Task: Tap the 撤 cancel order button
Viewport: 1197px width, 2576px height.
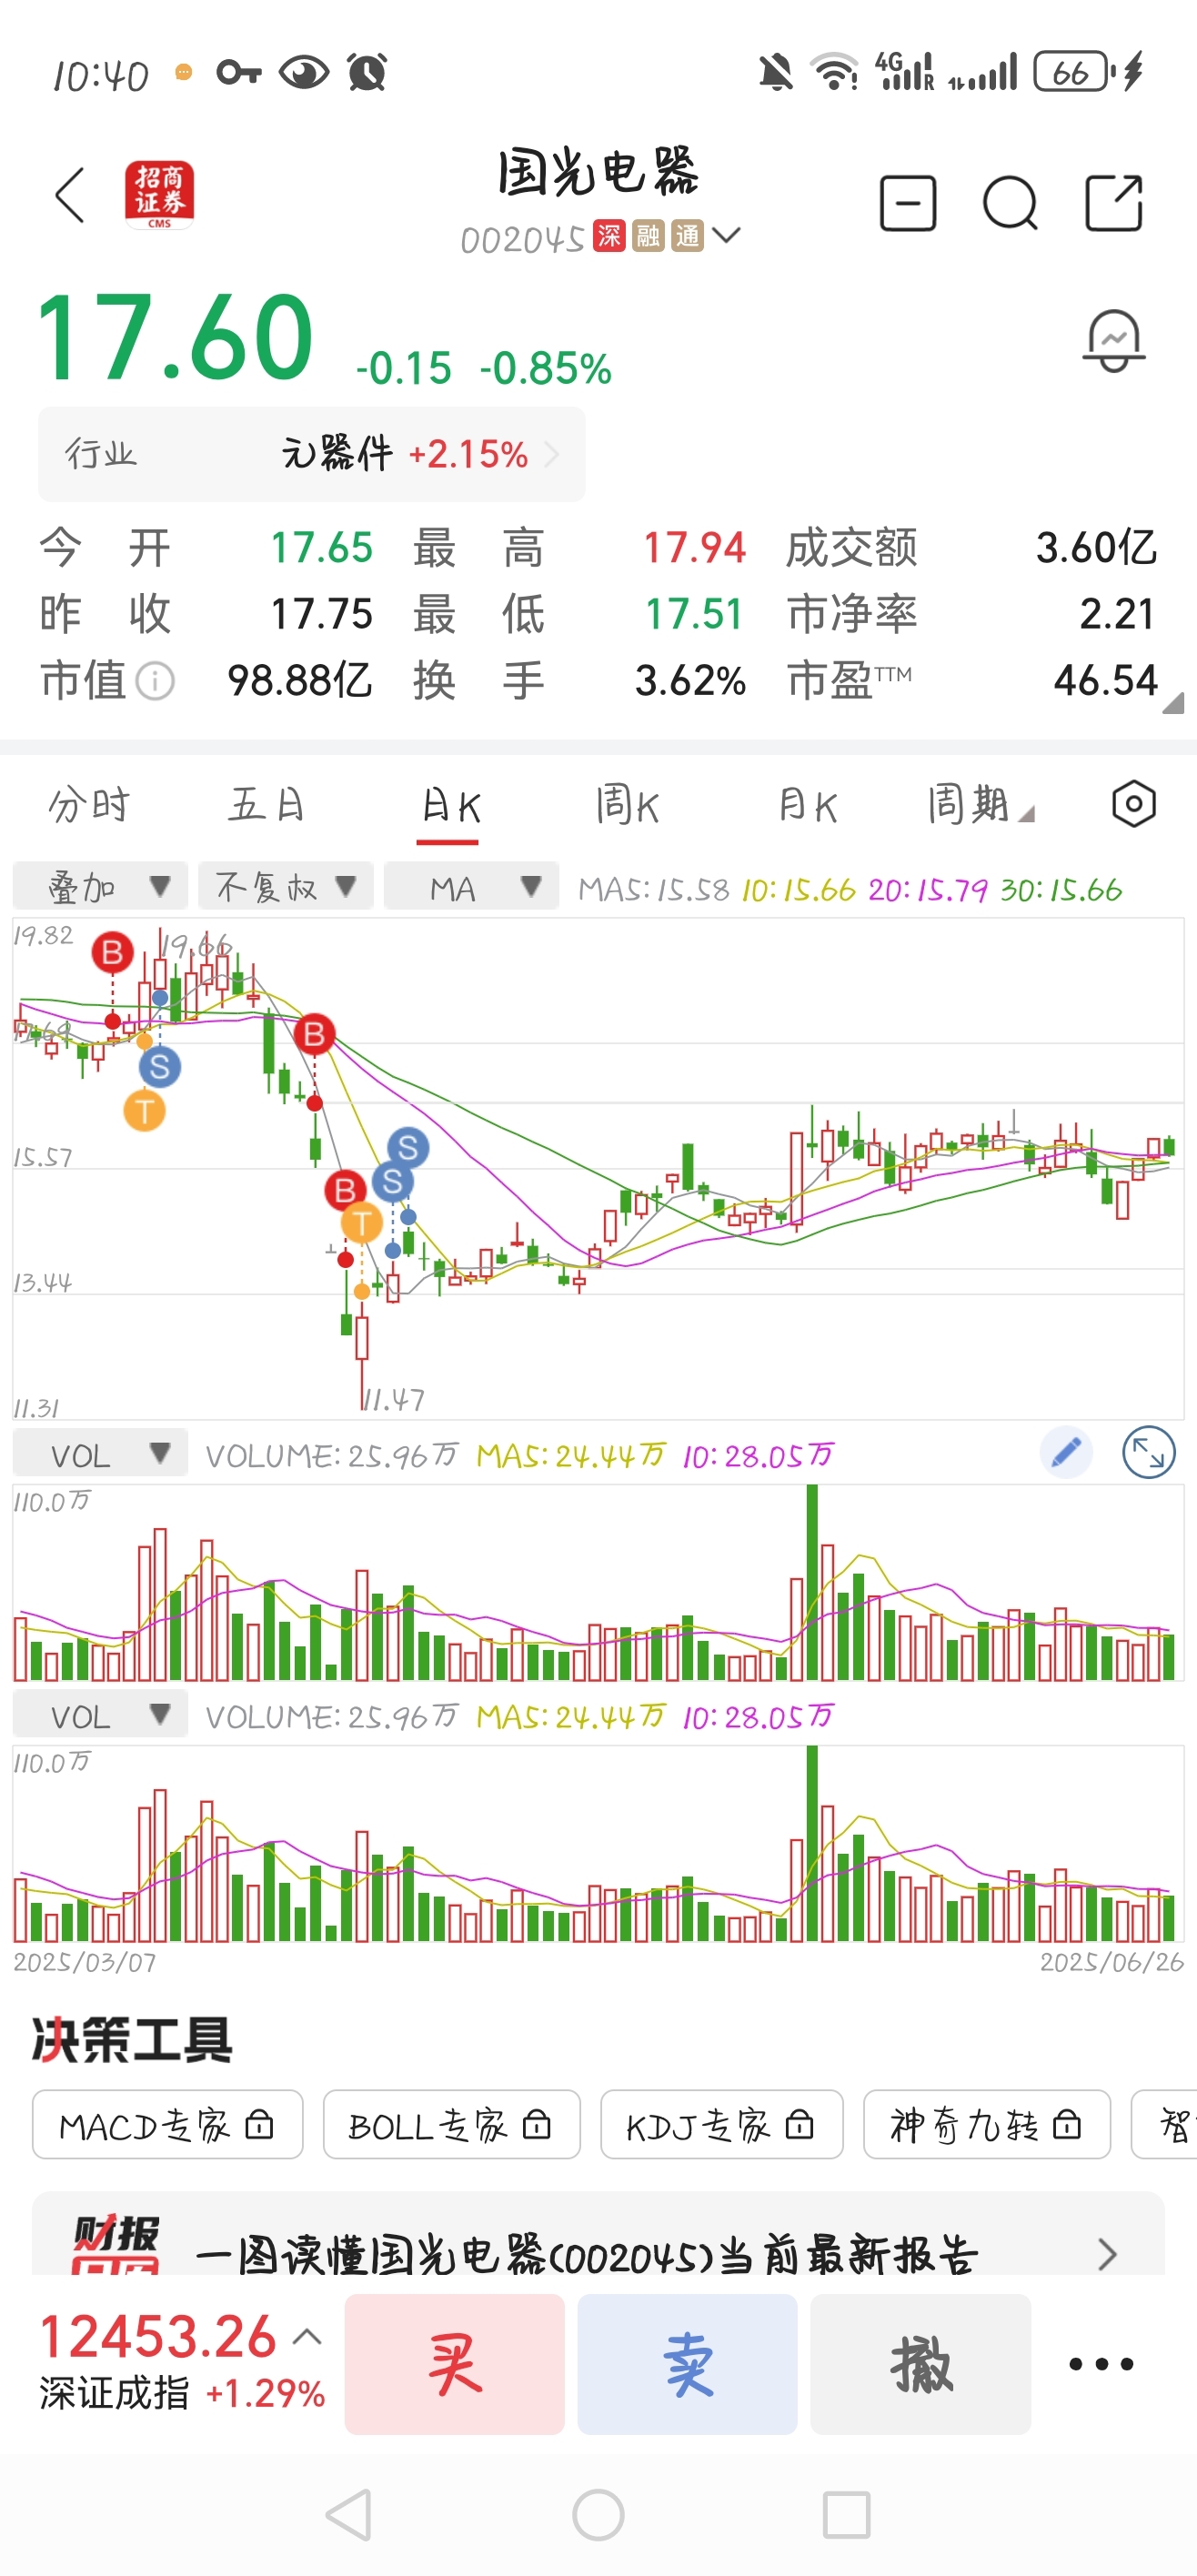Action: (921, 2364)
